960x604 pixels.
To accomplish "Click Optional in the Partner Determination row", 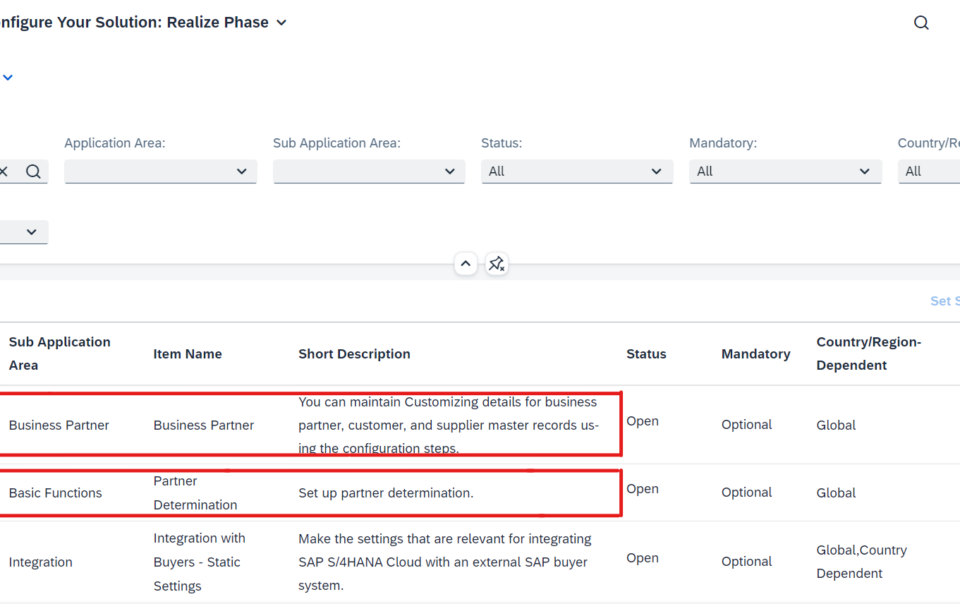I will (x=746, y=493).
